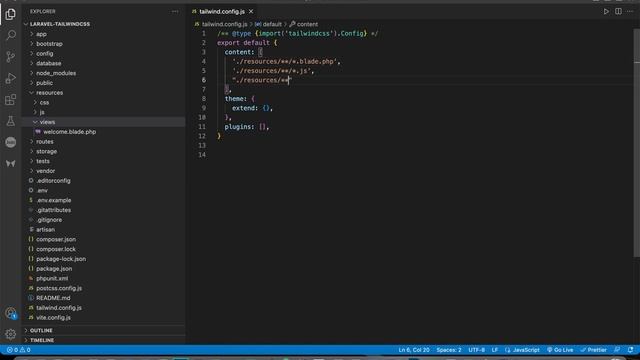Image resolution: width=640 pixels, height=360 pixels.
Task: Expand the database folder
Action: [49, 63]
